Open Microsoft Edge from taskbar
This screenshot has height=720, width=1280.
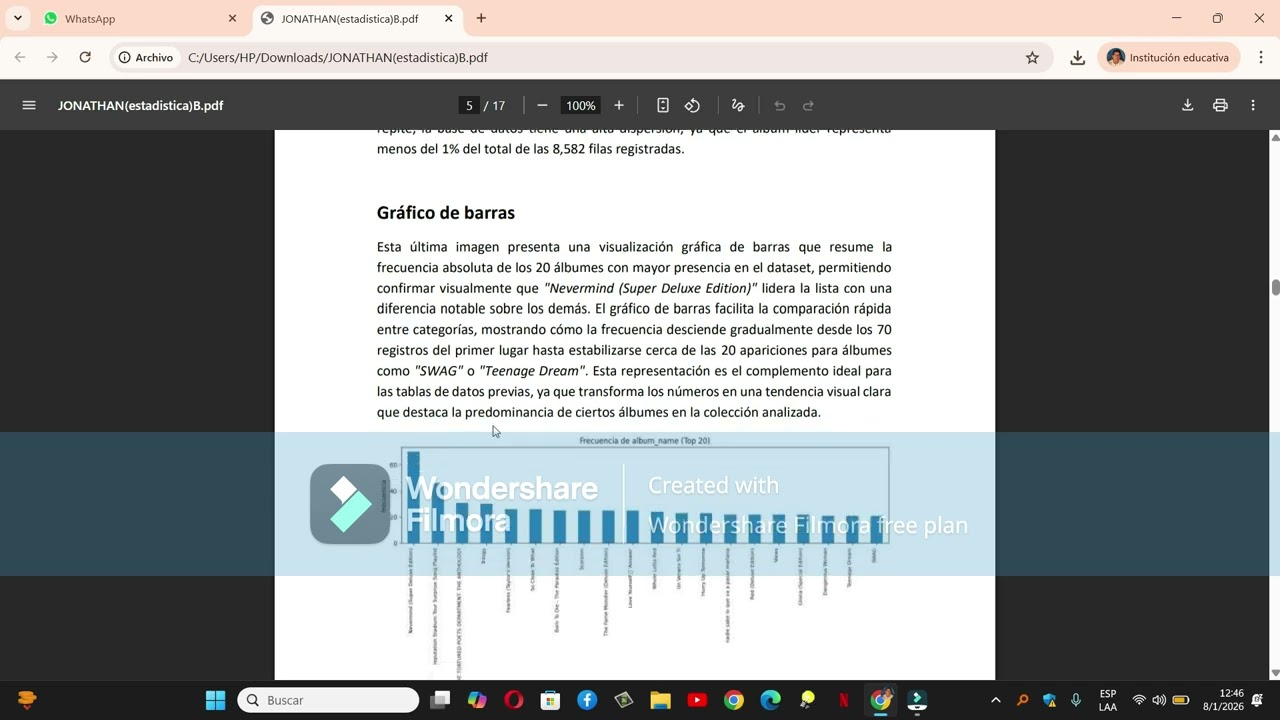coord(770,700)
